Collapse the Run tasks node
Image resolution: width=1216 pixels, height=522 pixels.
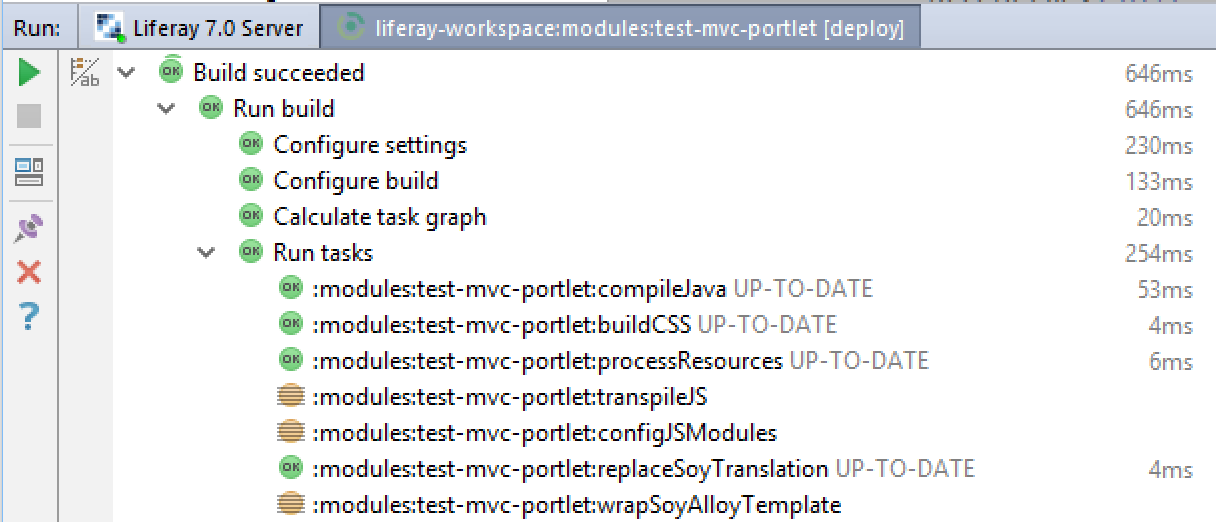[x=206, y=253]
